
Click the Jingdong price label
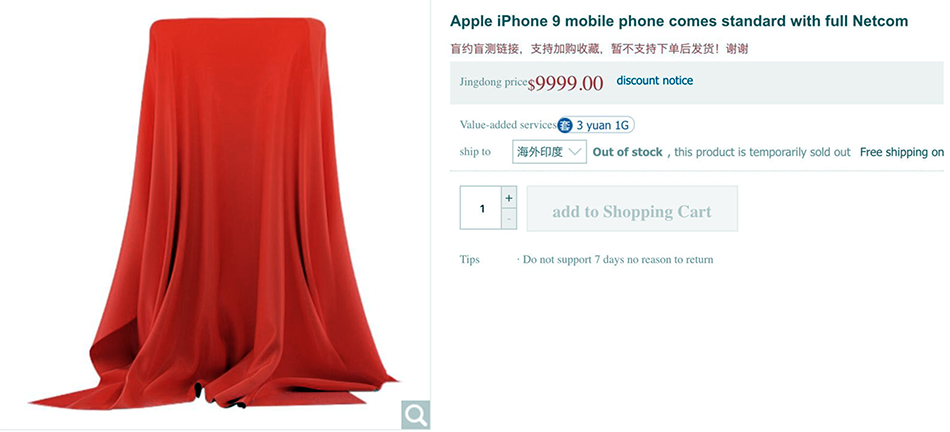coord(493,82)
